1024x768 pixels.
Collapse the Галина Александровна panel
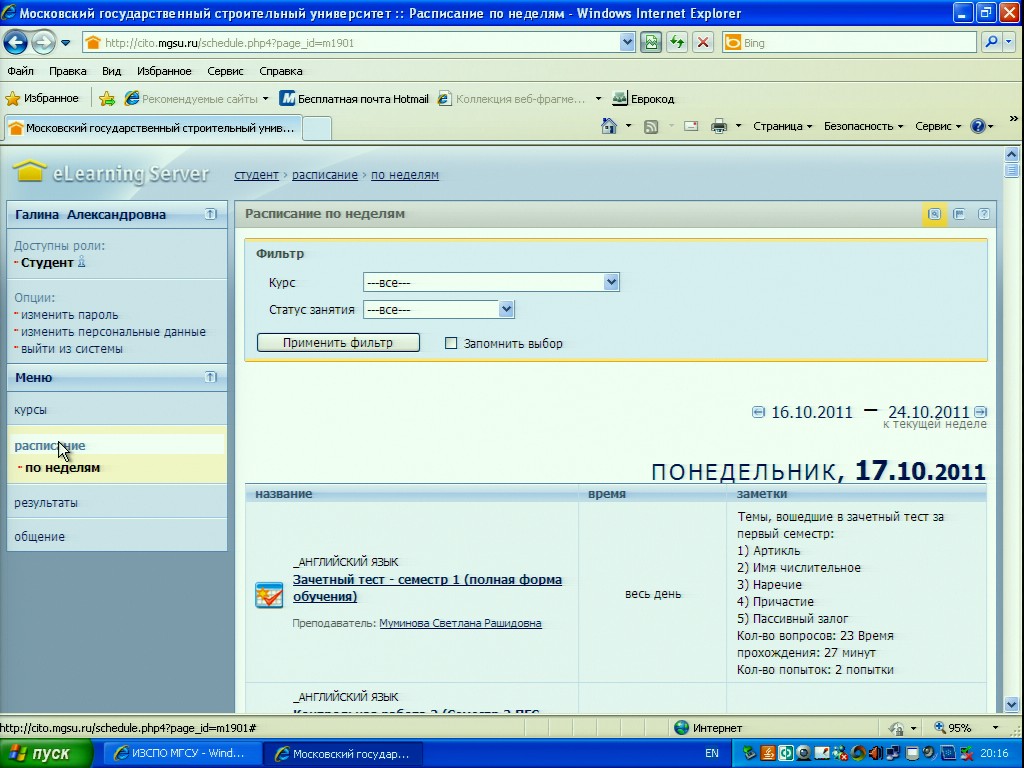coord(210,214)
